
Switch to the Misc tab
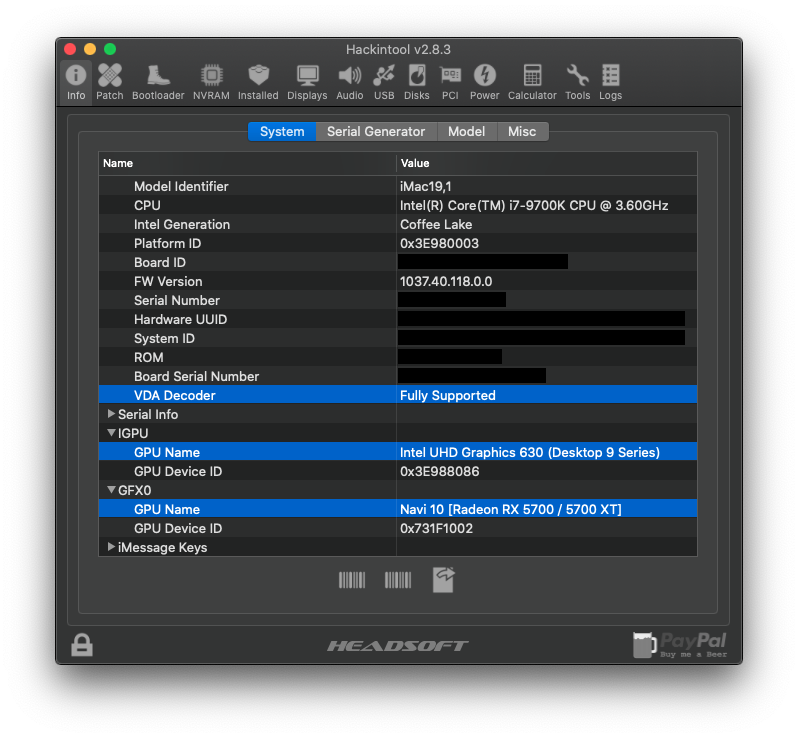tap(522, 131)
